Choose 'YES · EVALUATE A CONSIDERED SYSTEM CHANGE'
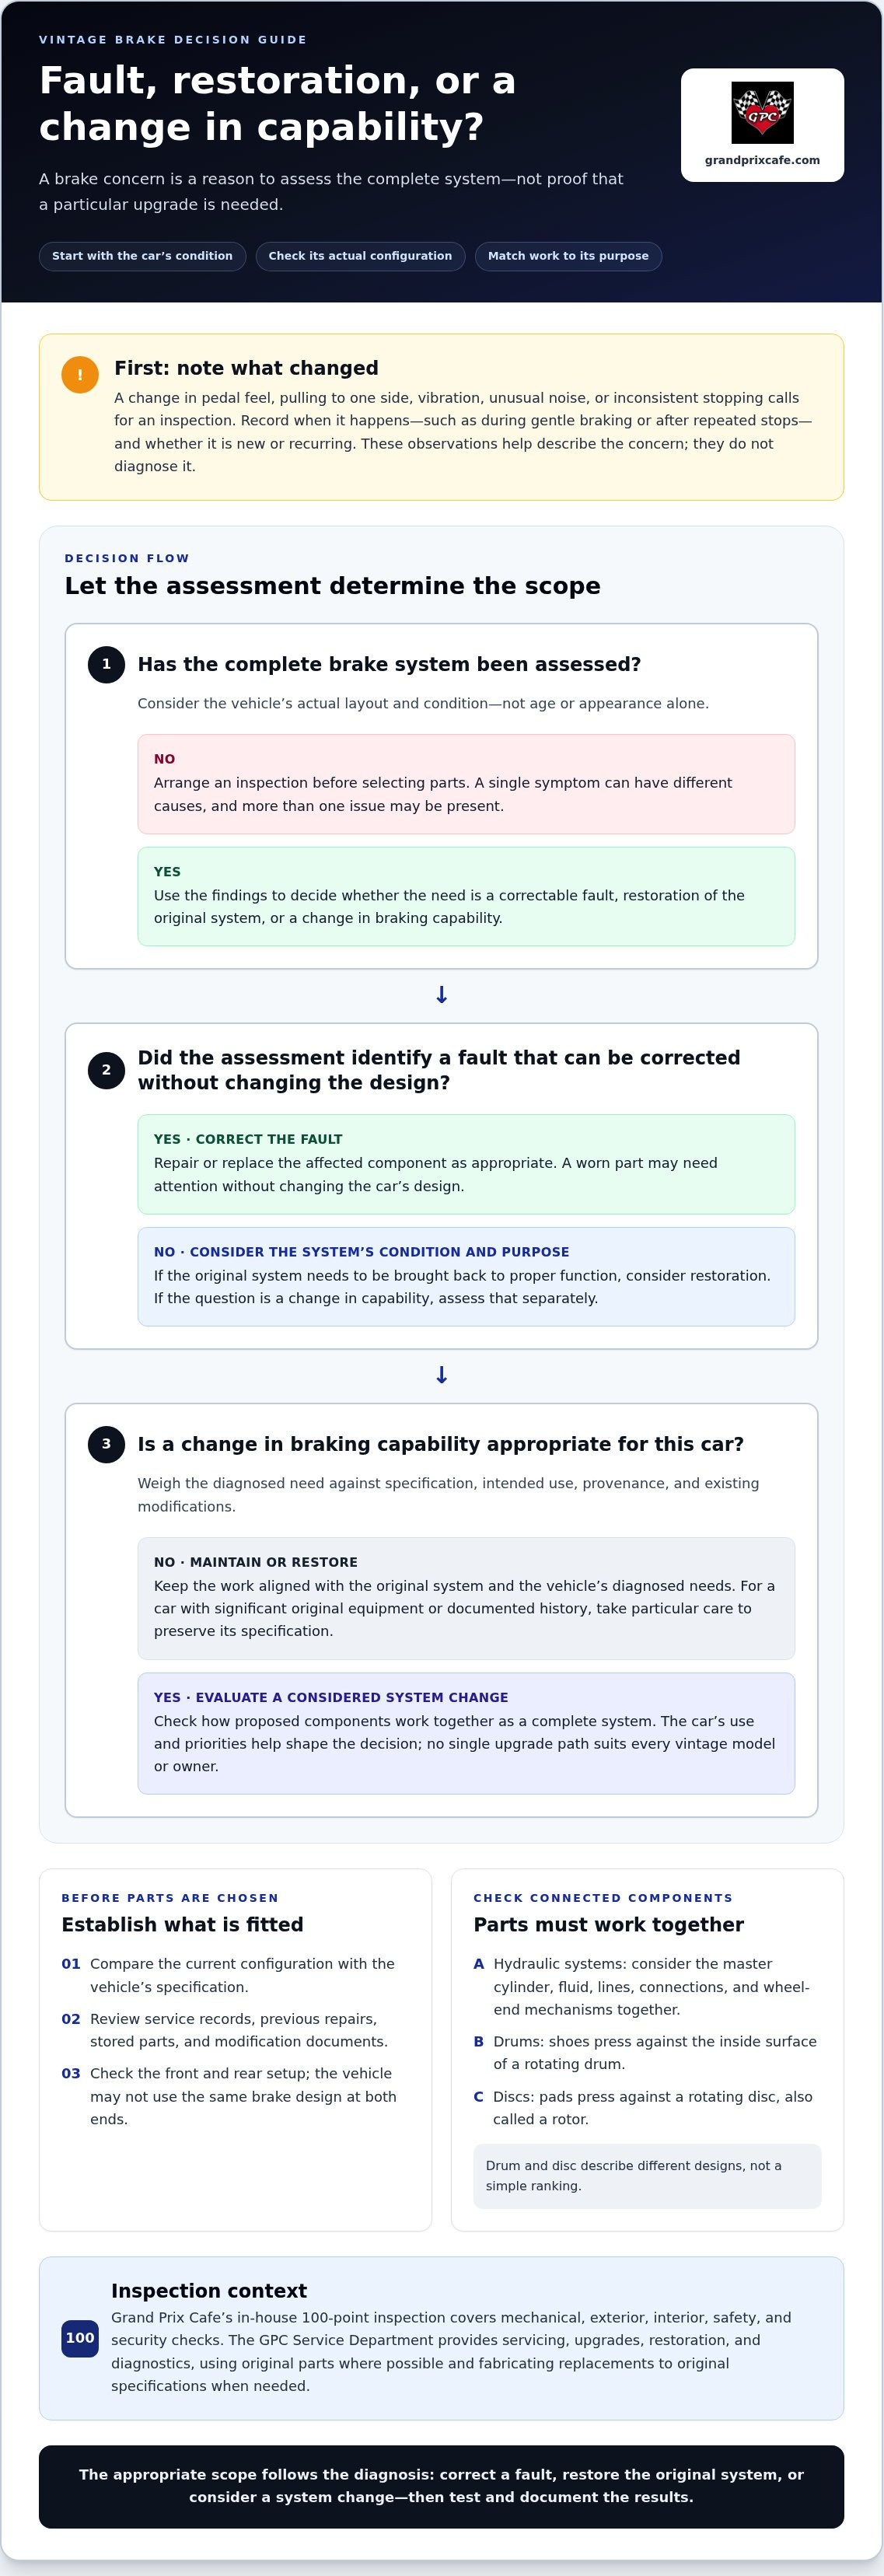 point(466,1733)
